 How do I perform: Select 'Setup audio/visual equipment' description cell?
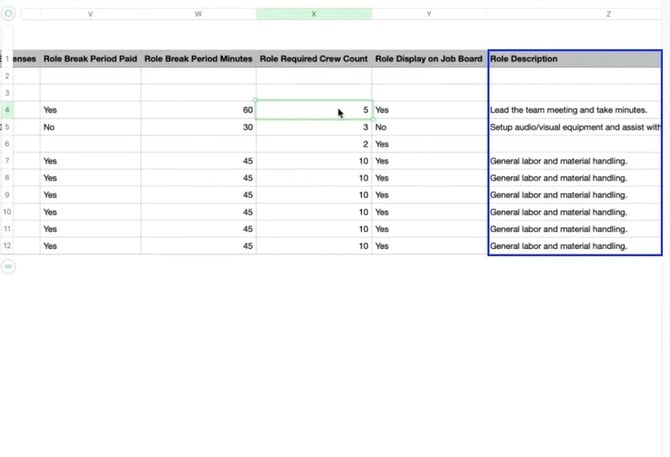click(575, 127)
